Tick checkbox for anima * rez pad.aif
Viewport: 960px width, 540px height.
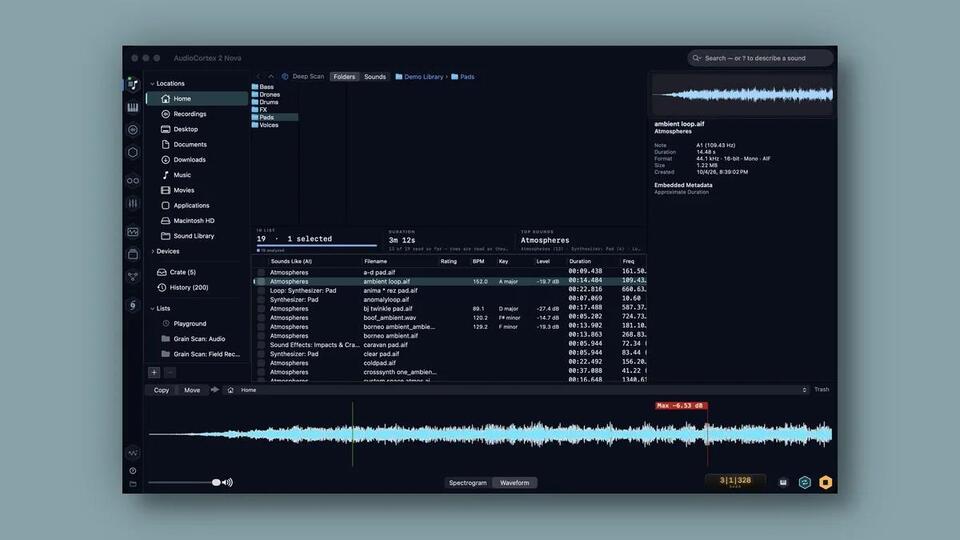click(x=261, y=290)
